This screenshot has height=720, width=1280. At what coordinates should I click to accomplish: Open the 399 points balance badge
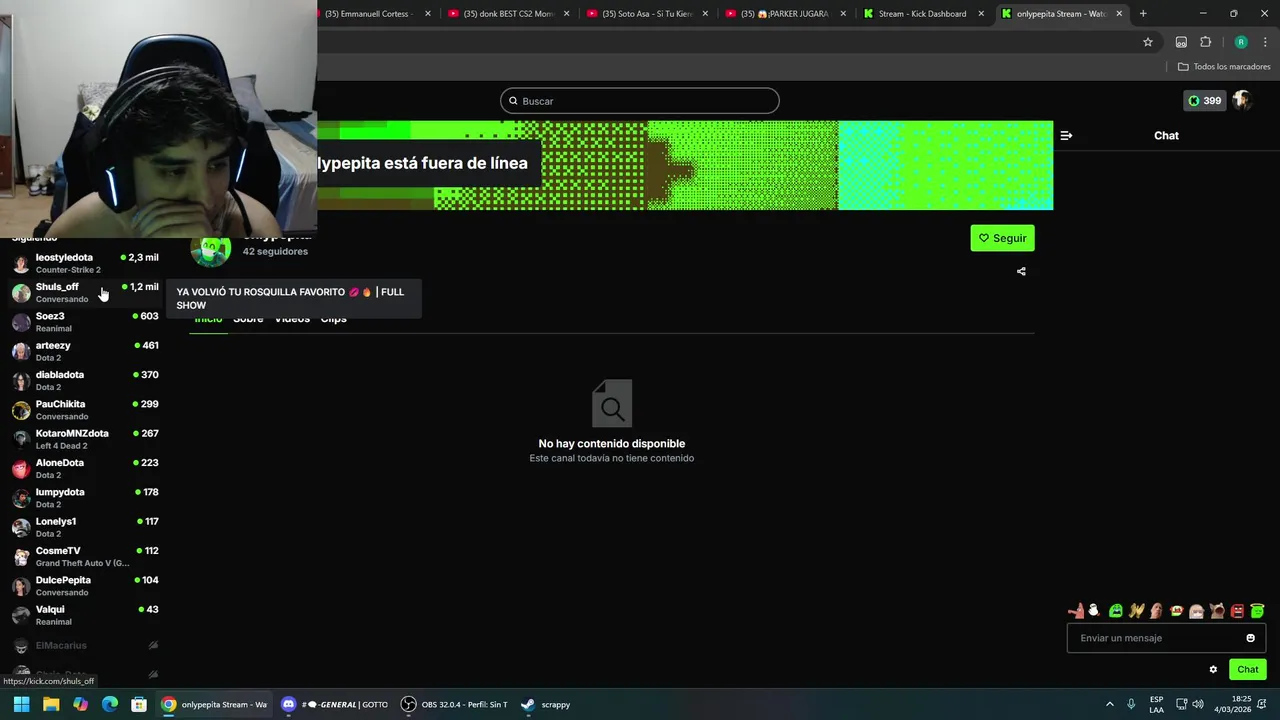coord(1204,100)
